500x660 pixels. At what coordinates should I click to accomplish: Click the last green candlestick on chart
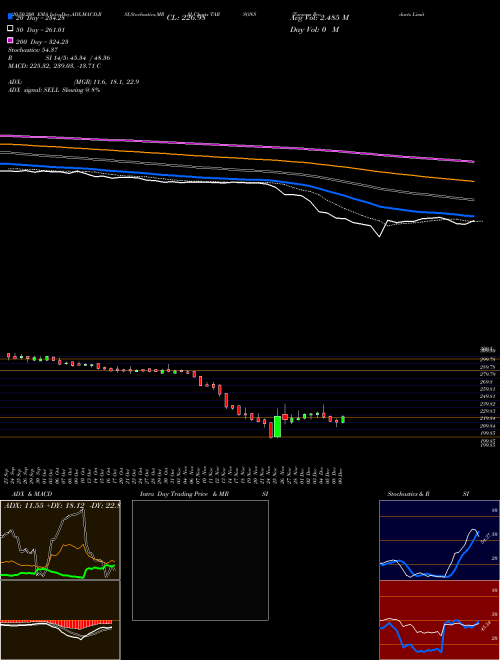point(343,420)
